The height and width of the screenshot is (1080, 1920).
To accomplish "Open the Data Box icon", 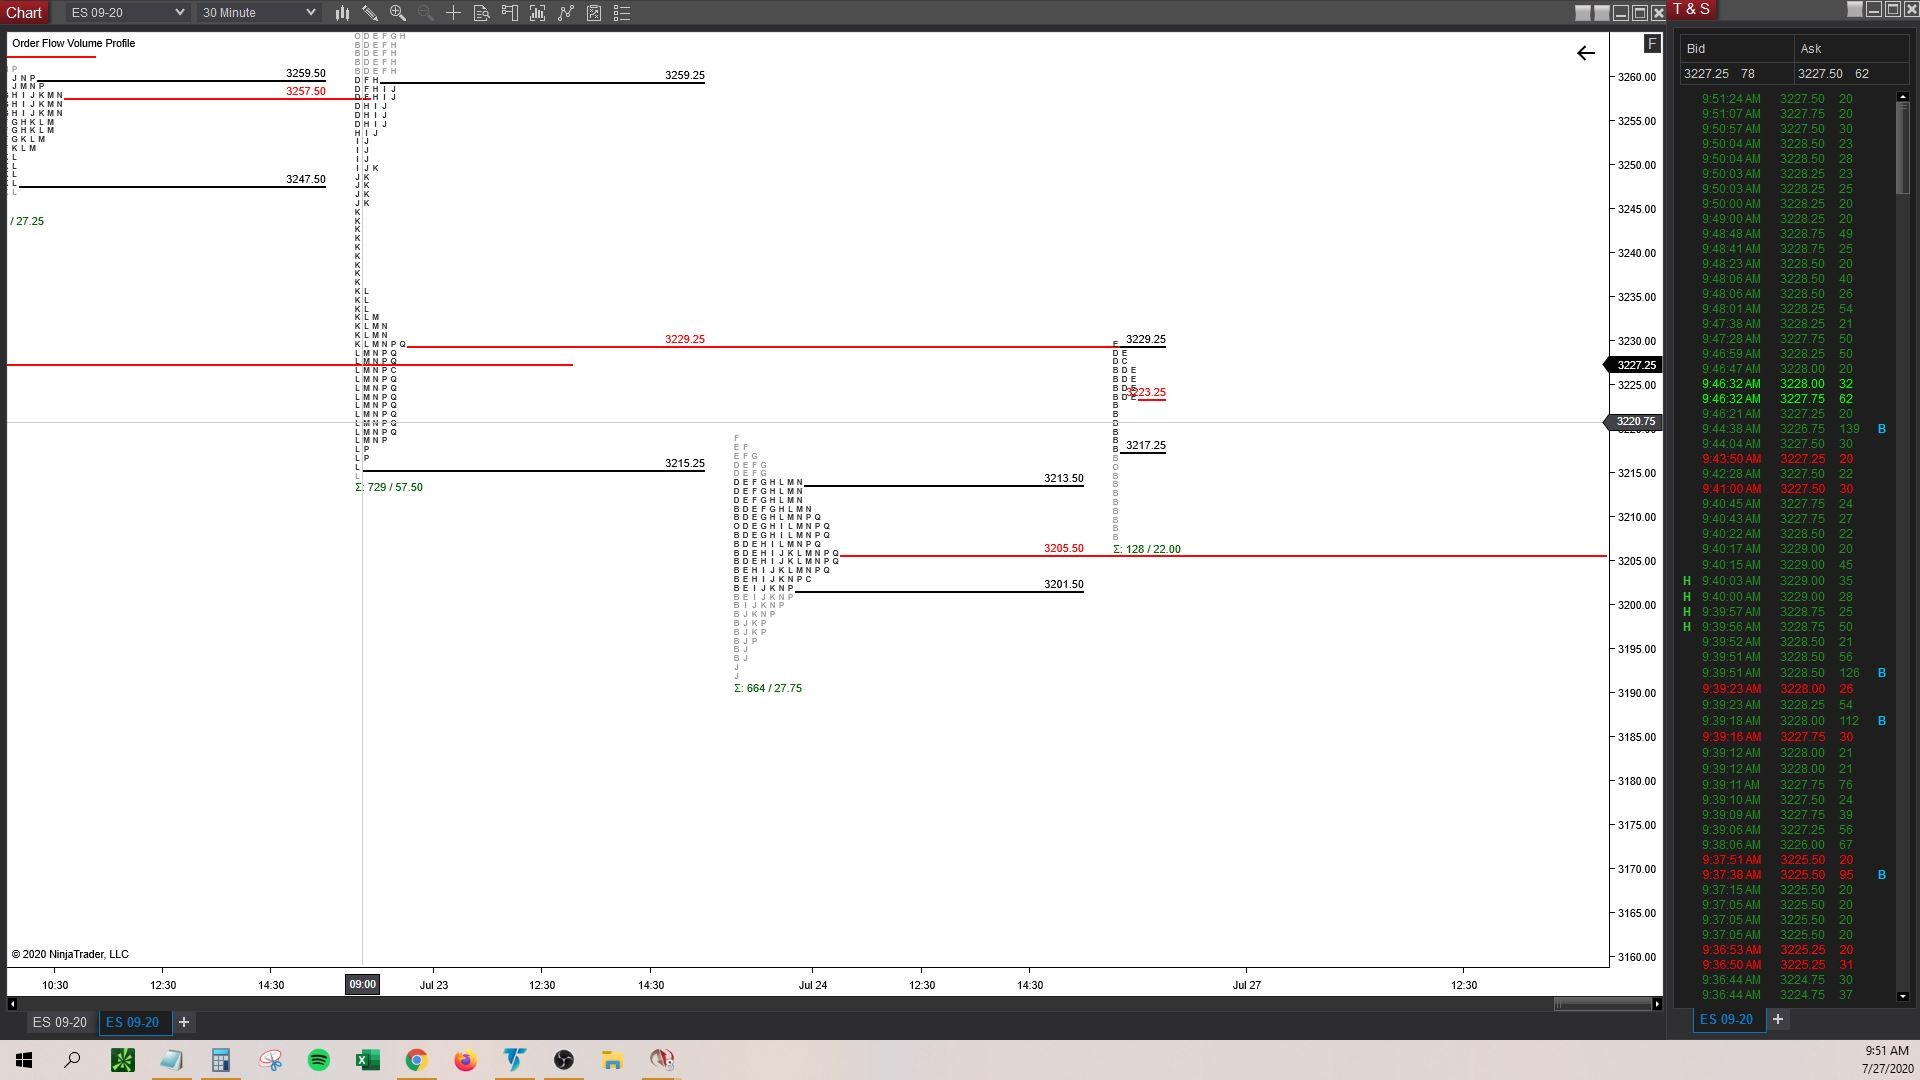I will click(481, 13).
